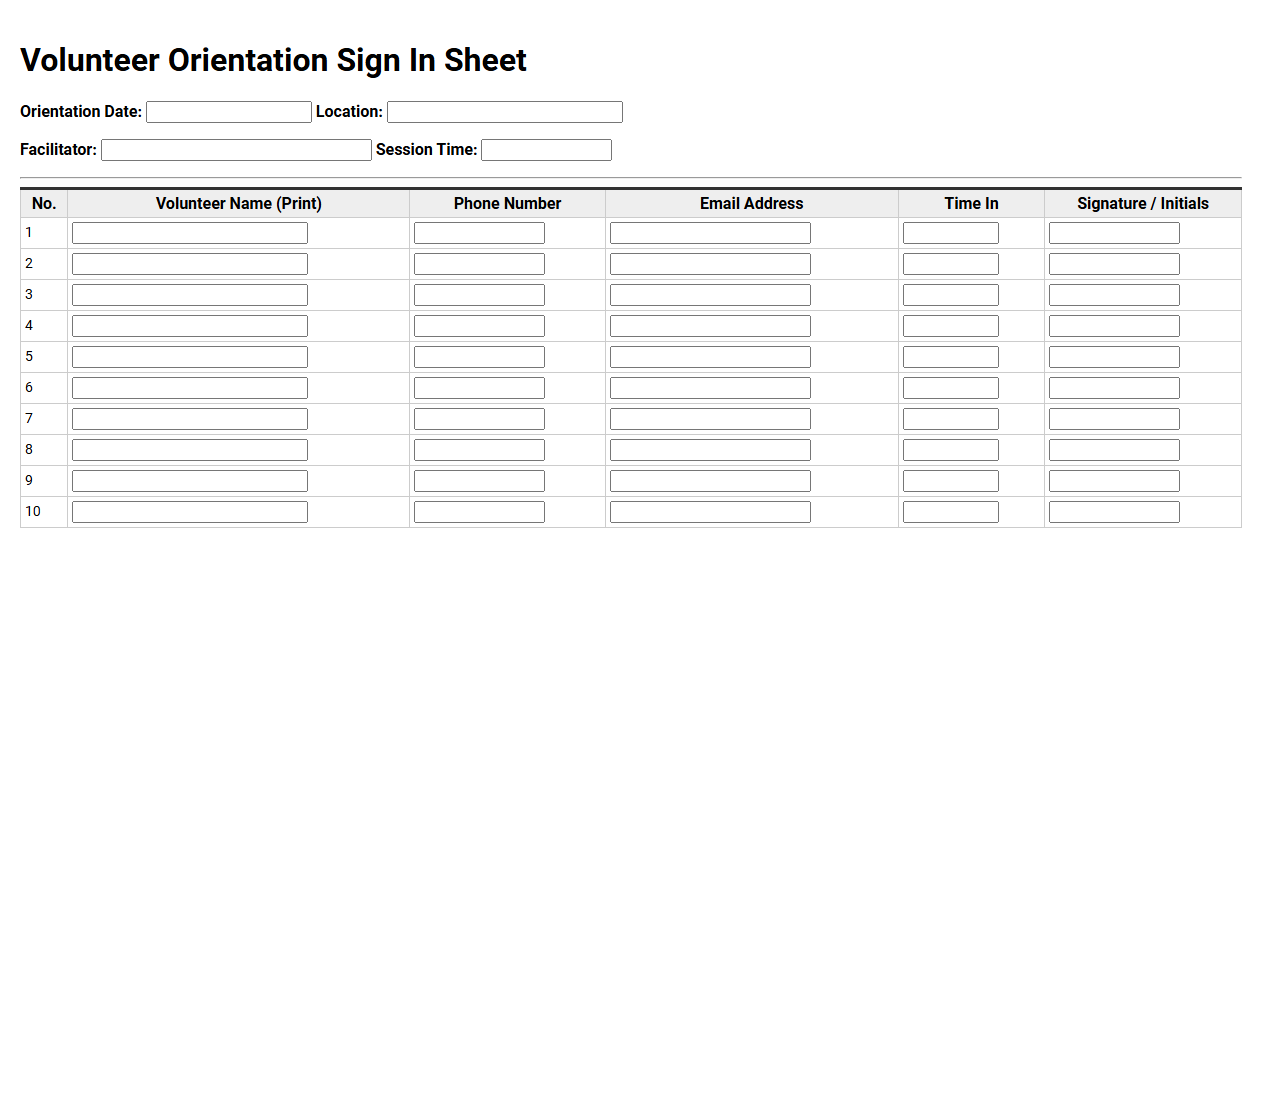Focus Time In field in row 9
Image resolution: width=1262 pixels, height=1120 pixels.
(x=951, y=481)
